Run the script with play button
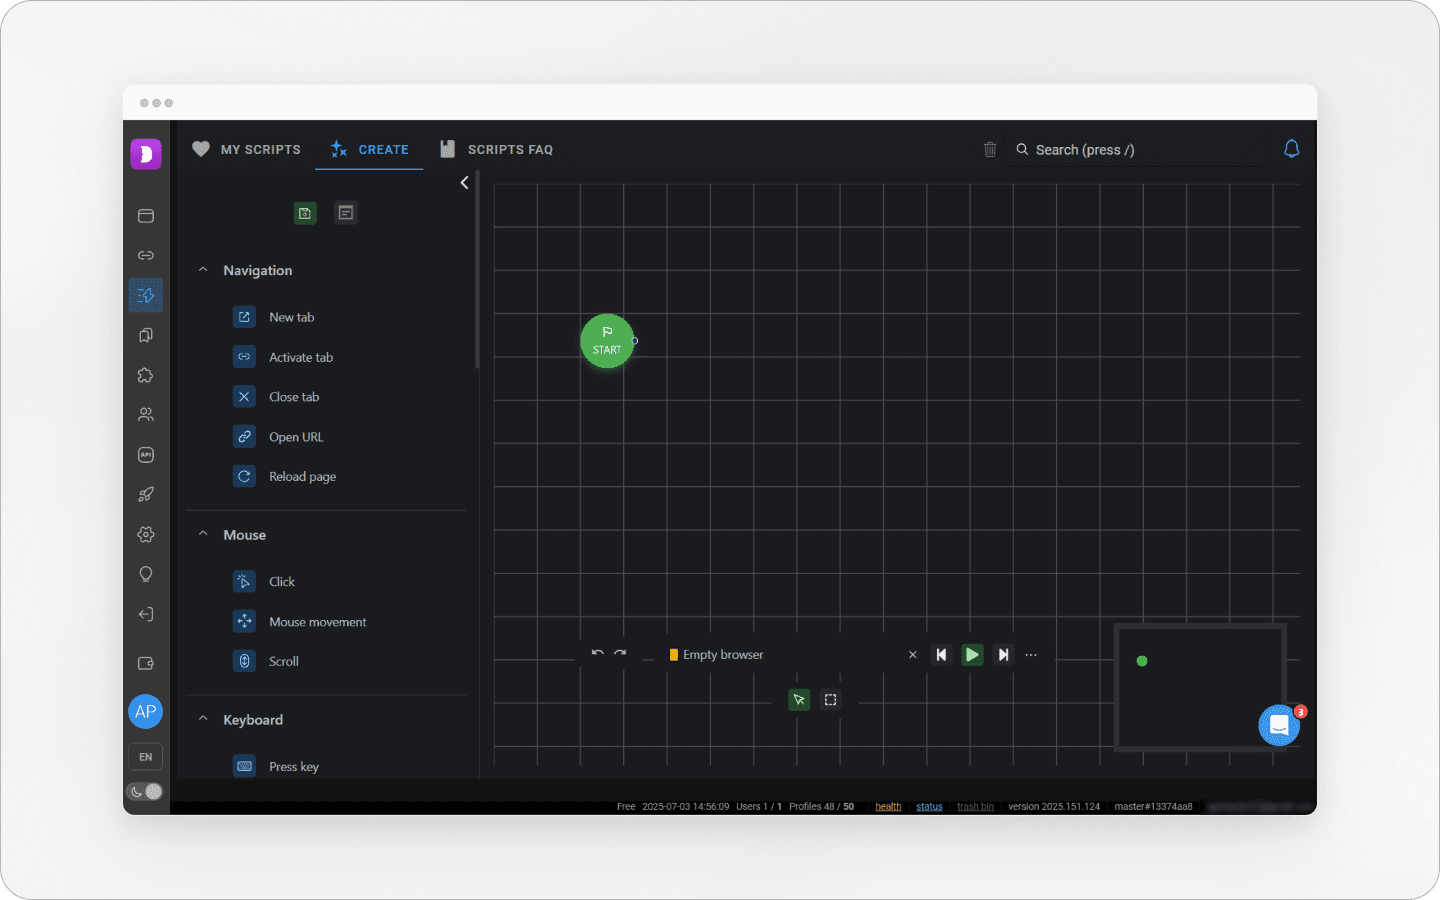The height and width of the screenshot is (900, 1440). (972, 655)
